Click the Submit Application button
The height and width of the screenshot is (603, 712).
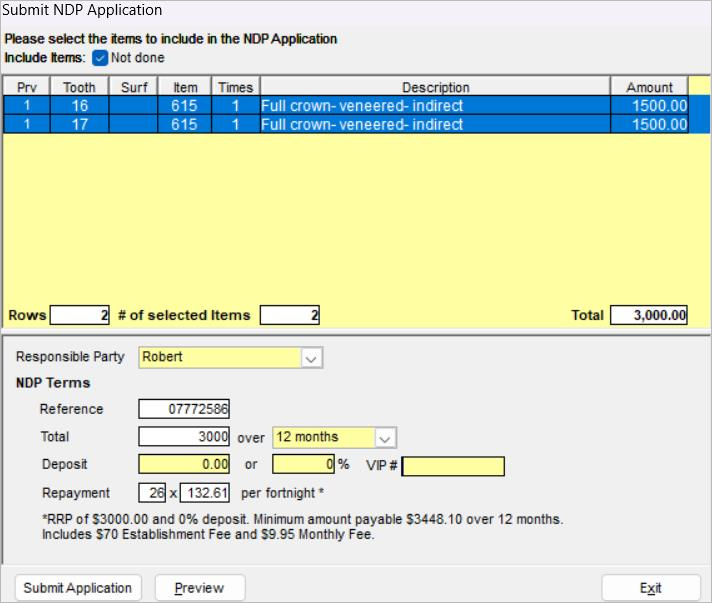78,588
